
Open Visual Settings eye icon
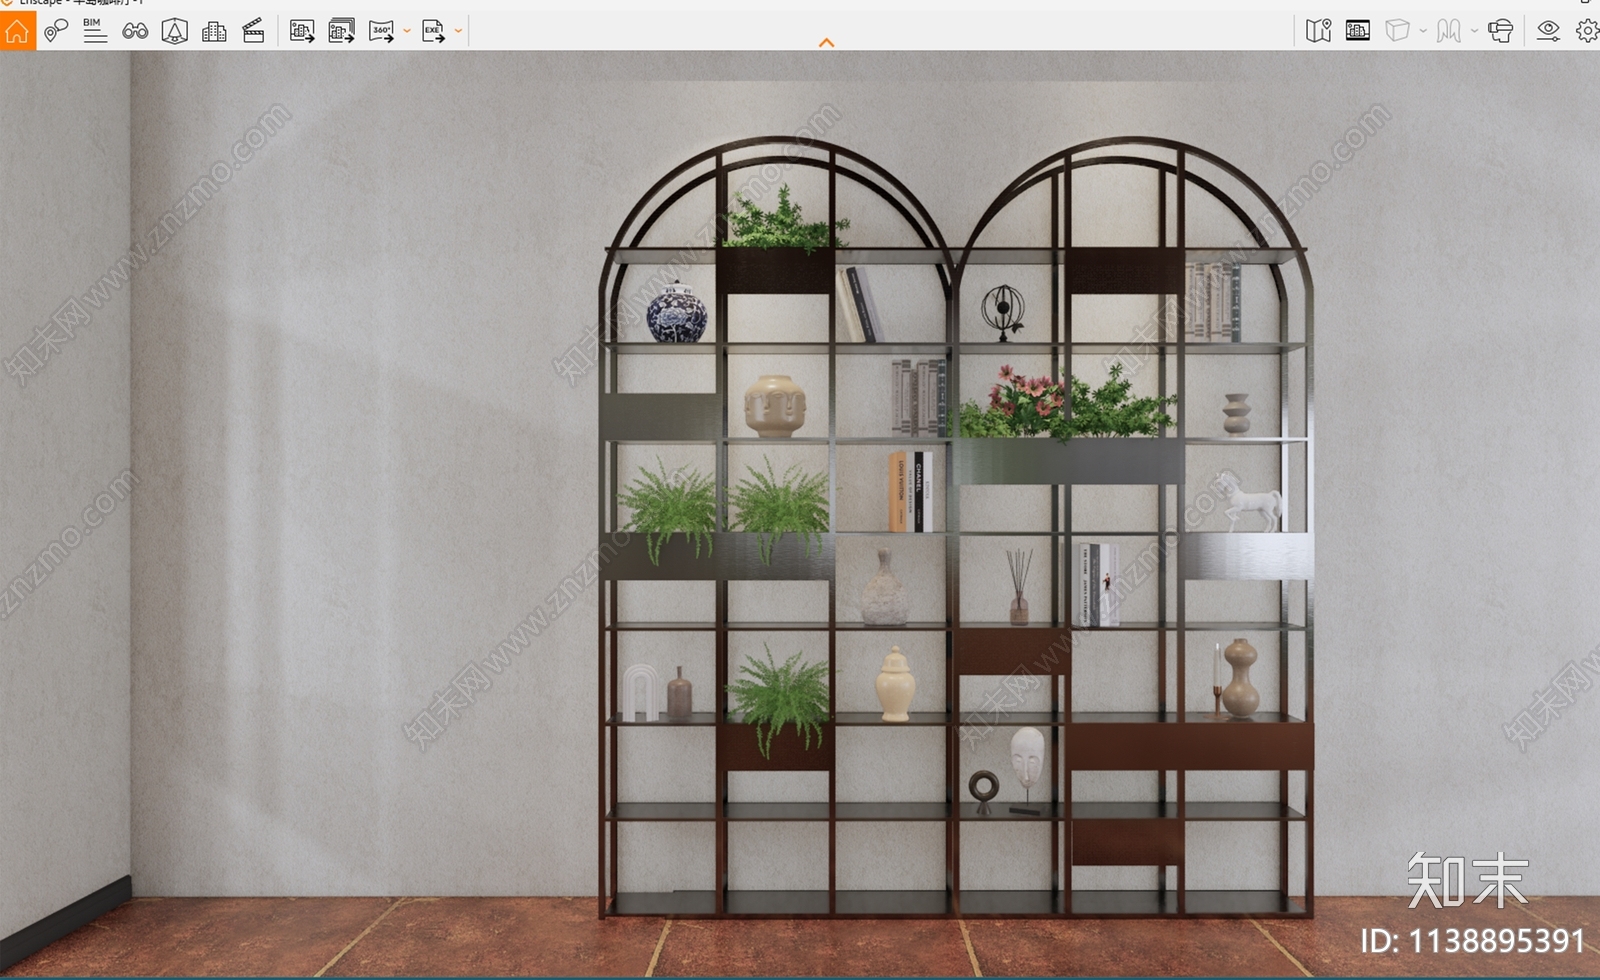pos(1548,31)
